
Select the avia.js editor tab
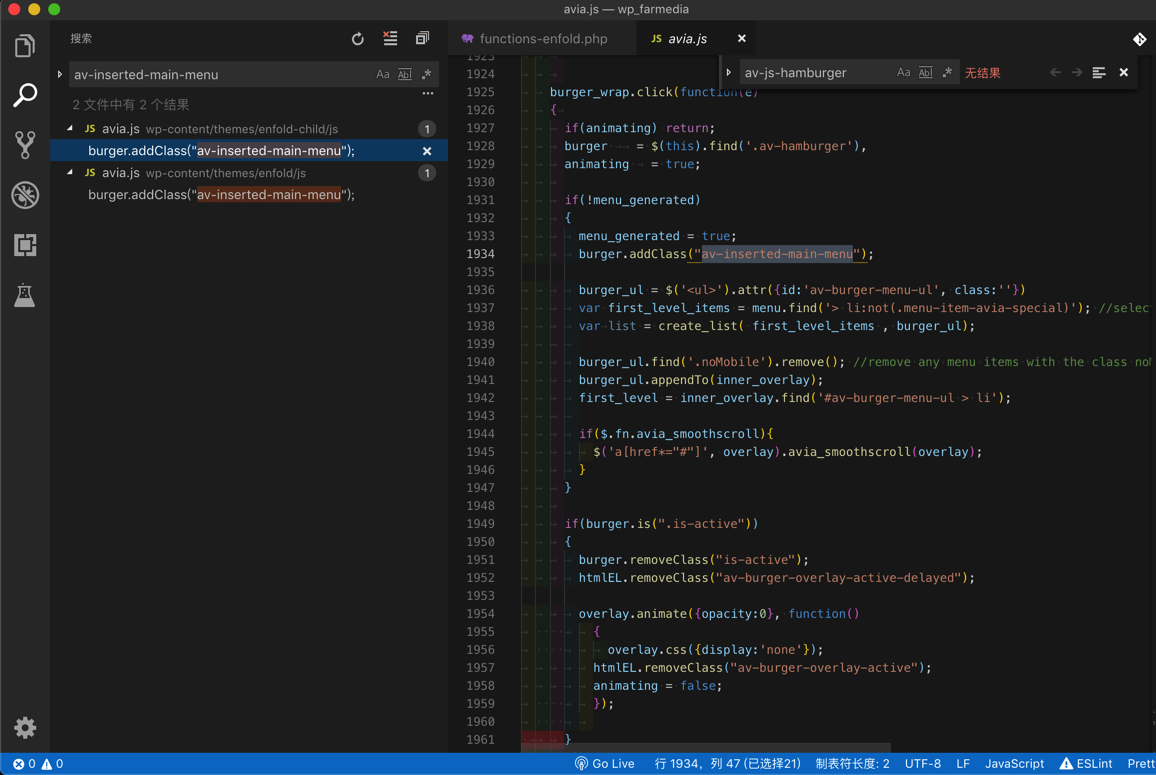[x=686, y=39]
